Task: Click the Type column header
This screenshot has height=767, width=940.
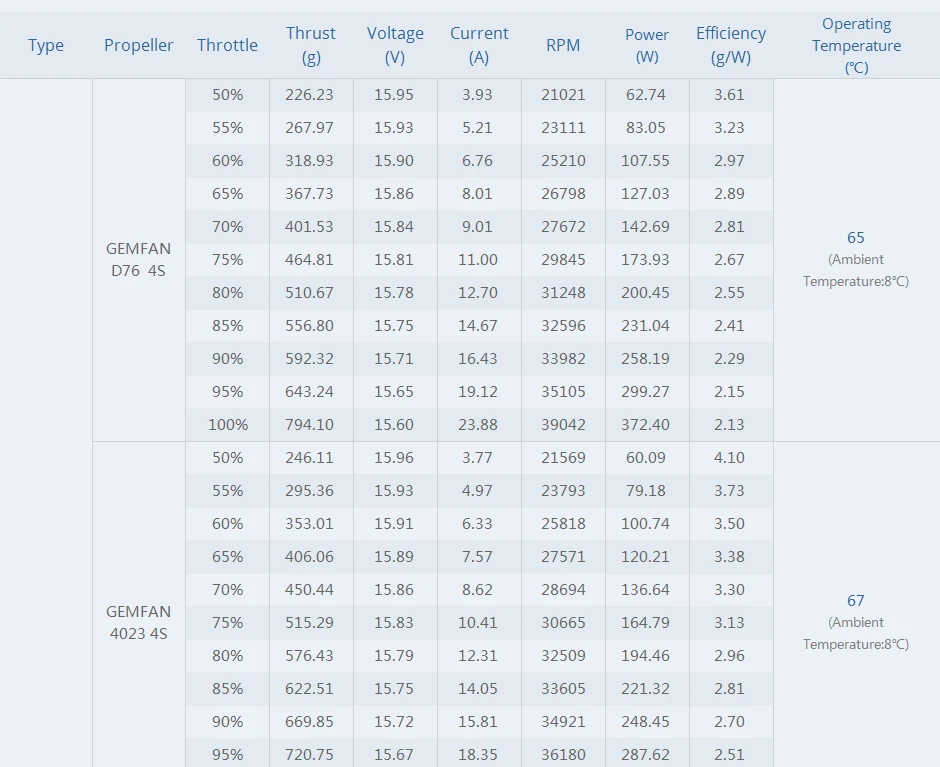Action: (46, 46)
